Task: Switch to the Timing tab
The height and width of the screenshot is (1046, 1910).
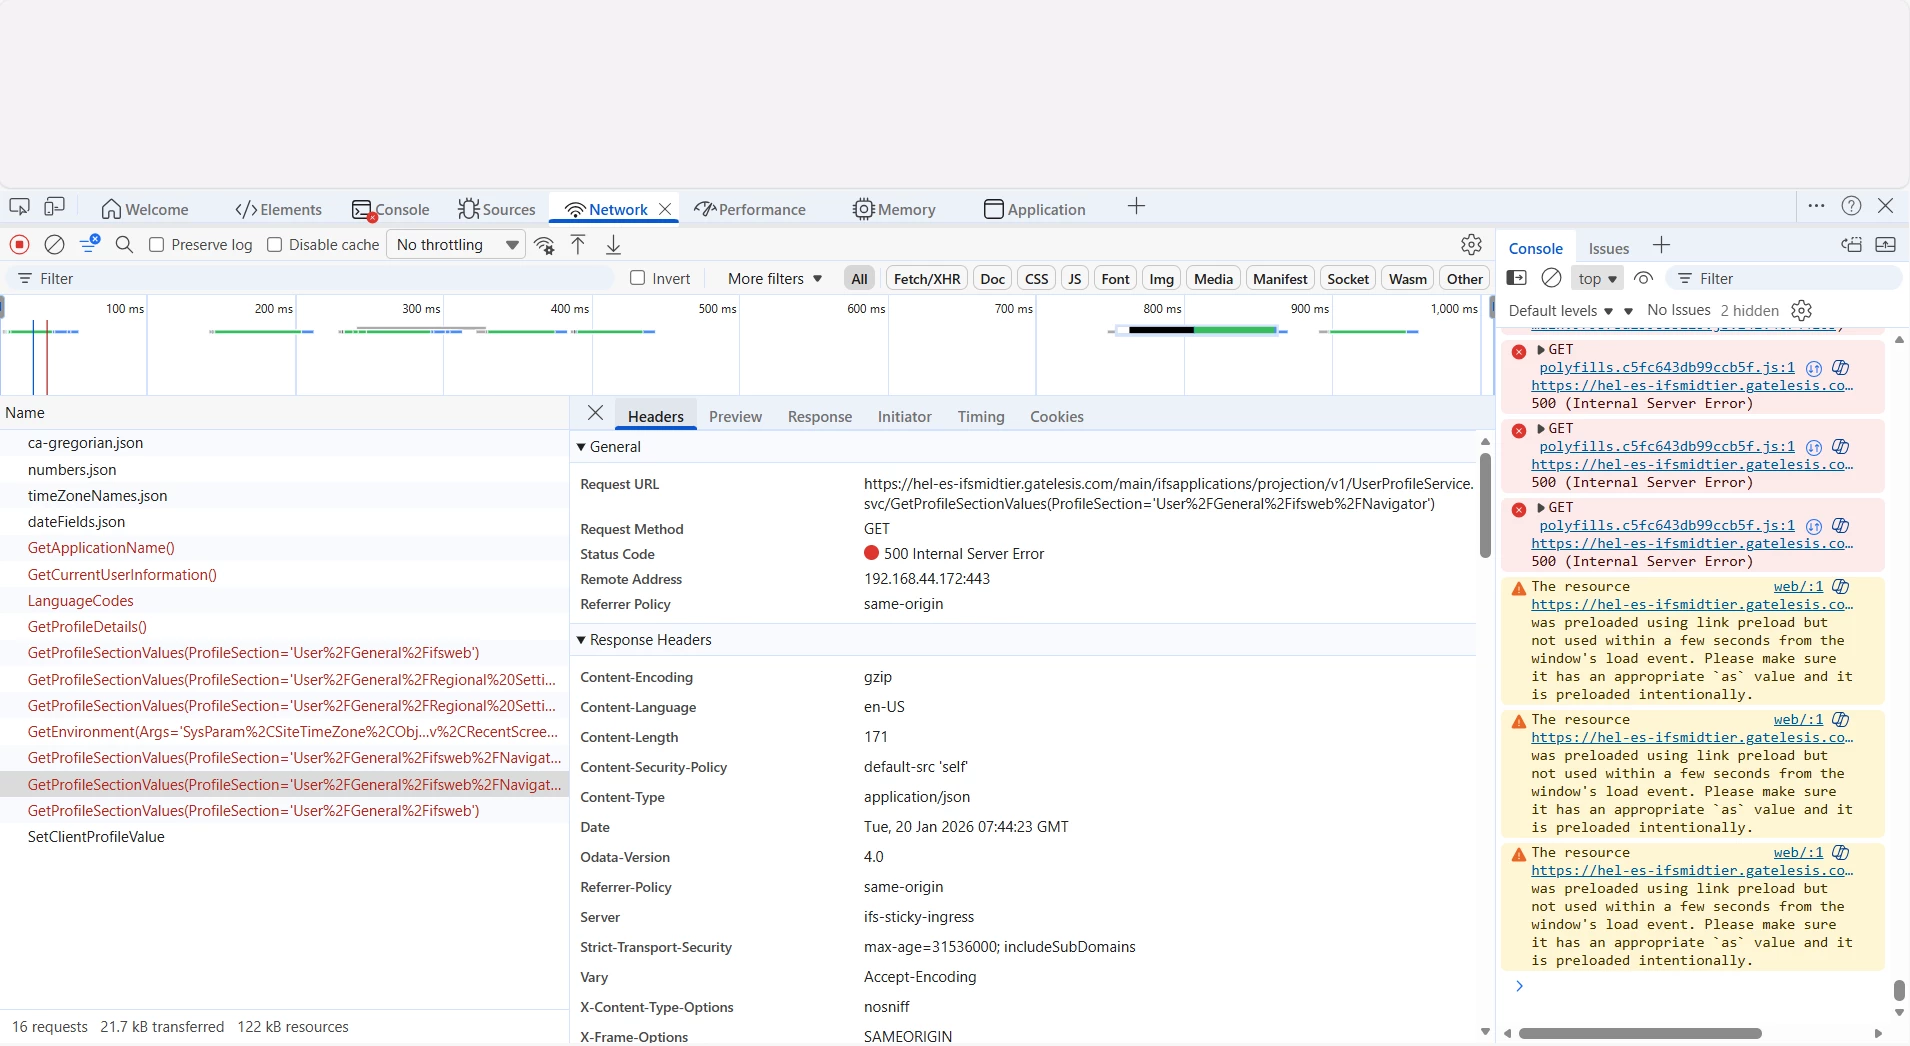Action: click(x=980, y=417)
